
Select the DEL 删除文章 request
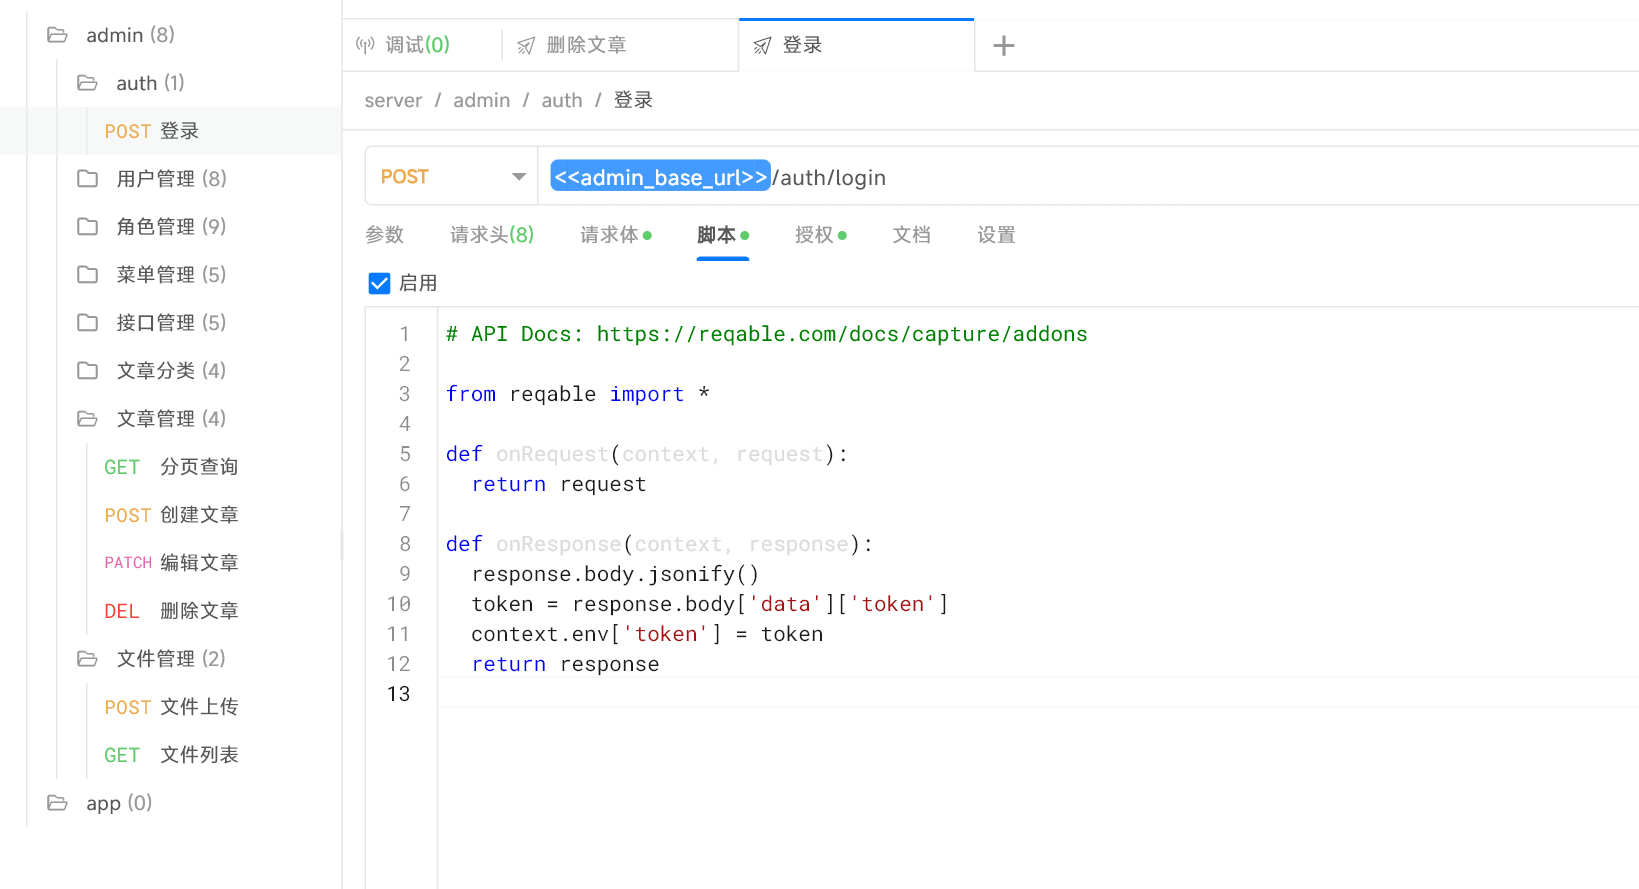pos(171,611)
